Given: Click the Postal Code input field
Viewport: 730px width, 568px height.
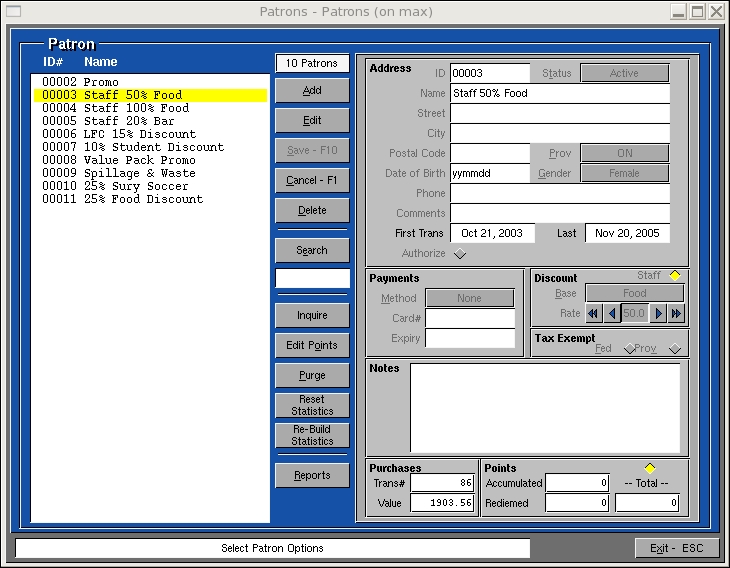Looking at the screenshot, I should [x=490, y=153].
